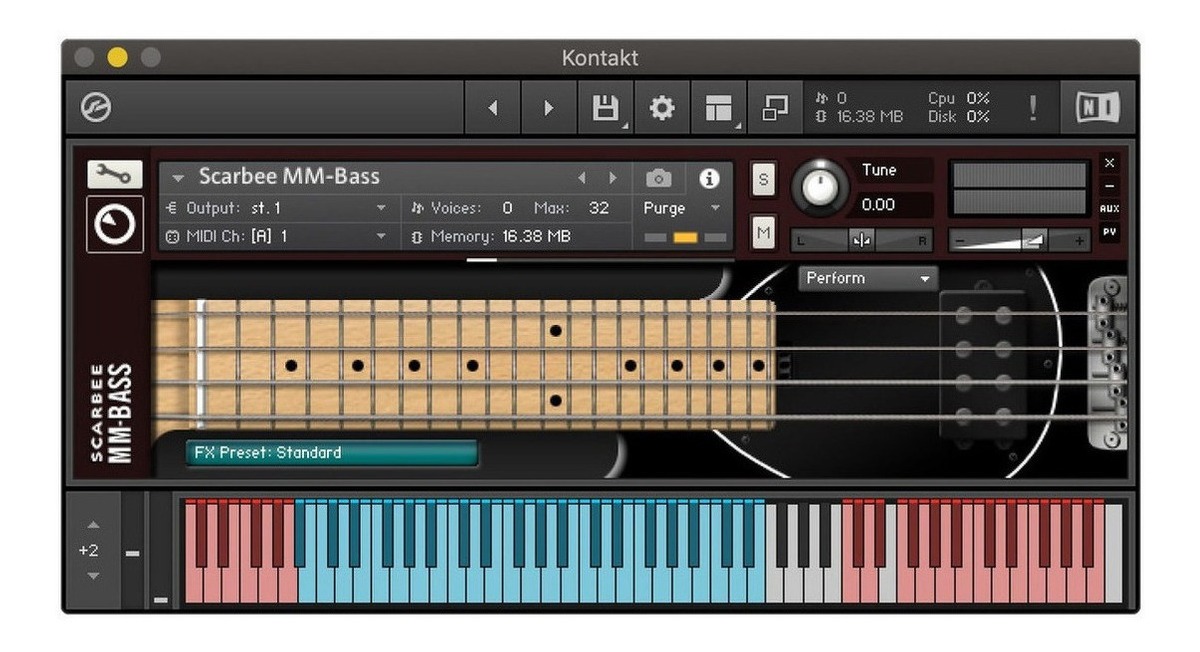Screen dimensions: 1200x652
Task: Click the round knob performance view icon
Action: point(115,224)
